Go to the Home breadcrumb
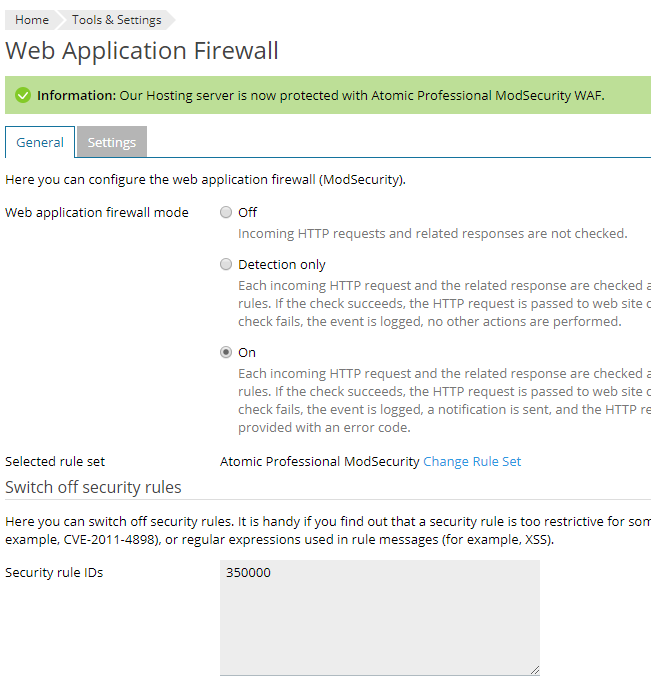Image resolution: width=651 pixels, height=681 pixels. pyautogui.click(x=32, y=20)
